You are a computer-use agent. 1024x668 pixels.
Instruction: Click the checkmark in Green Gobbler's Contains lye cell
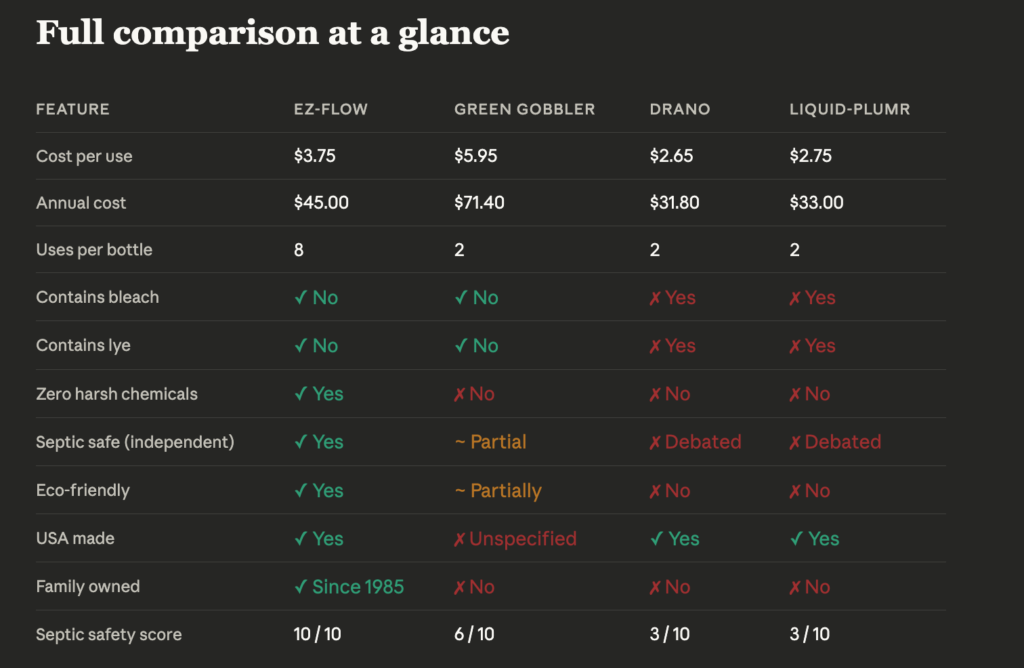[x=460, y=346]
